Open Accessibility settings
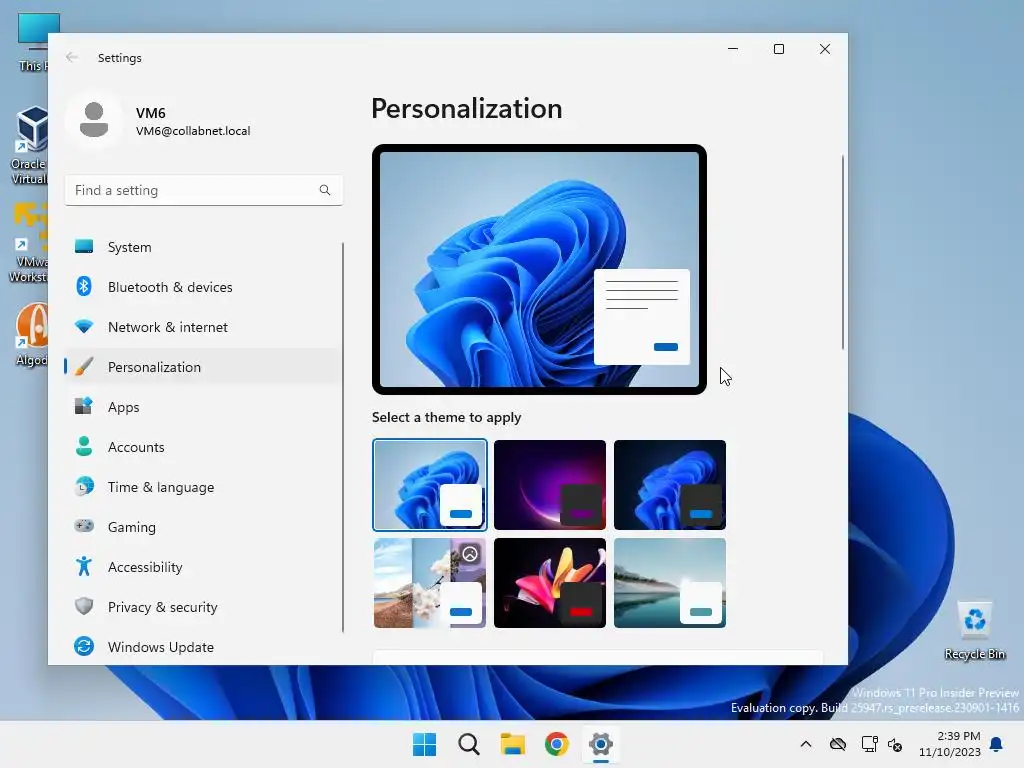The width and height of the screenshot is (1024, 768). pyautogui.click(x=202, y=566)
